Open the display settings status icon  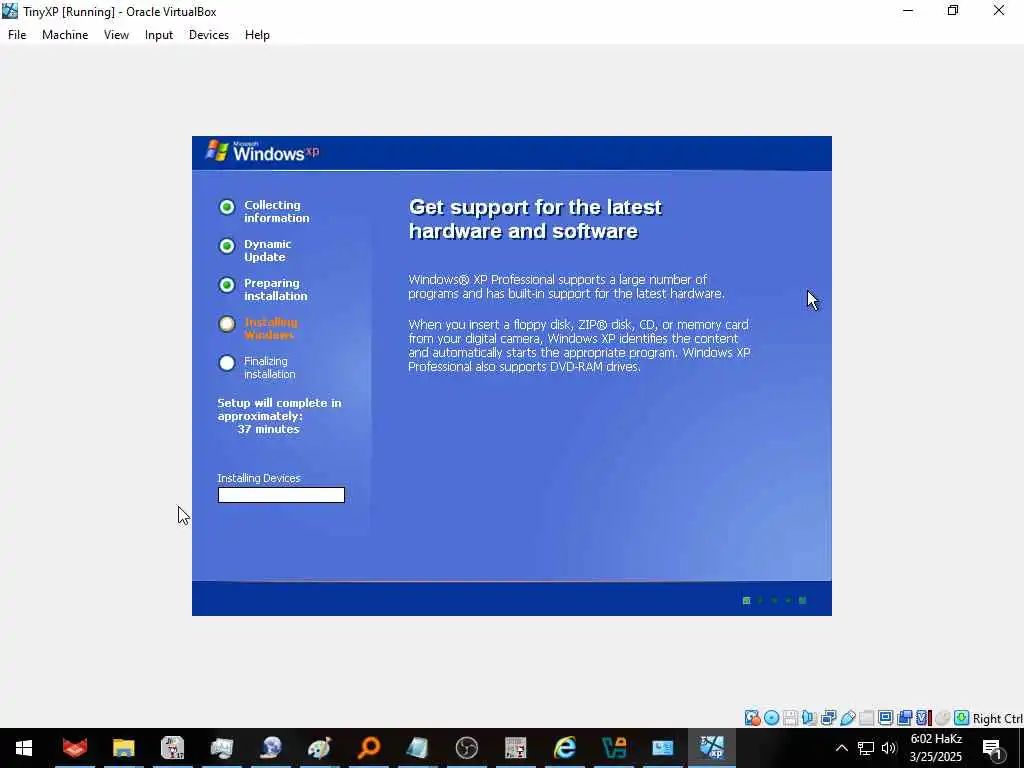[x=886, y=718]
